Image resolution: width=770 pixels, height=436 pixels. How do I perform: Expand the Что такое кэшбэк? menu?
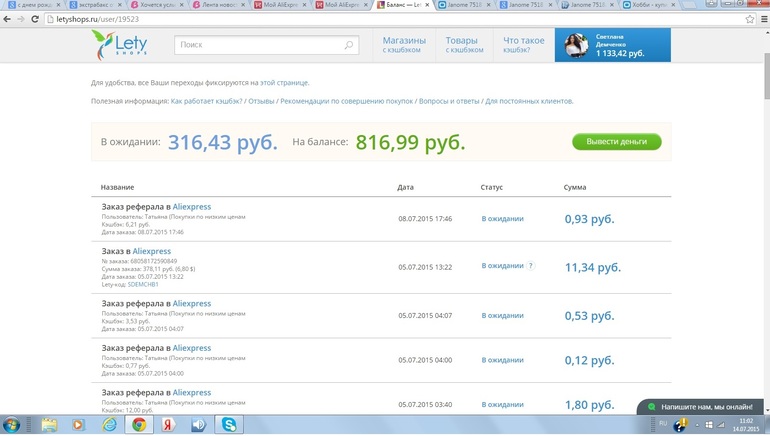[524, 45]
